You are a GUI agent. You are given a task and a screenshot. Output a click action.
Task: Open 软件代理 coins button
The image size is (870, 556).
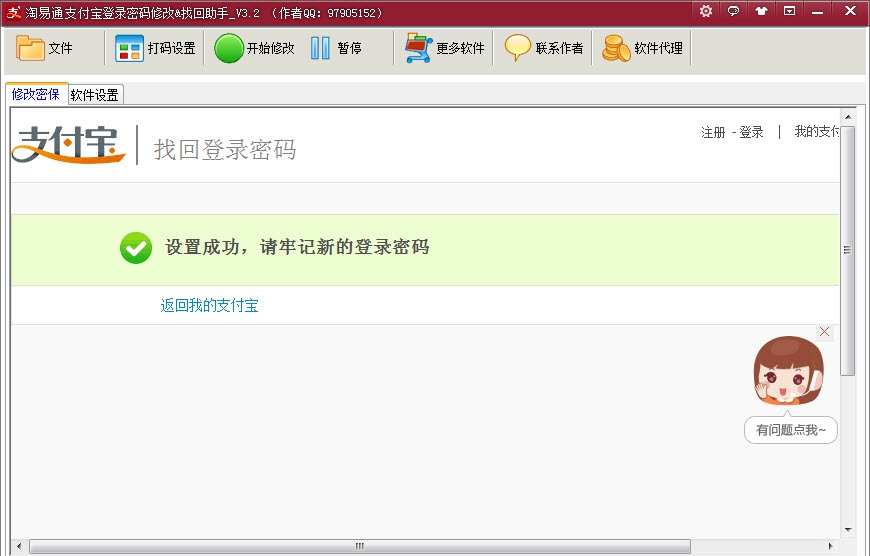643,48
